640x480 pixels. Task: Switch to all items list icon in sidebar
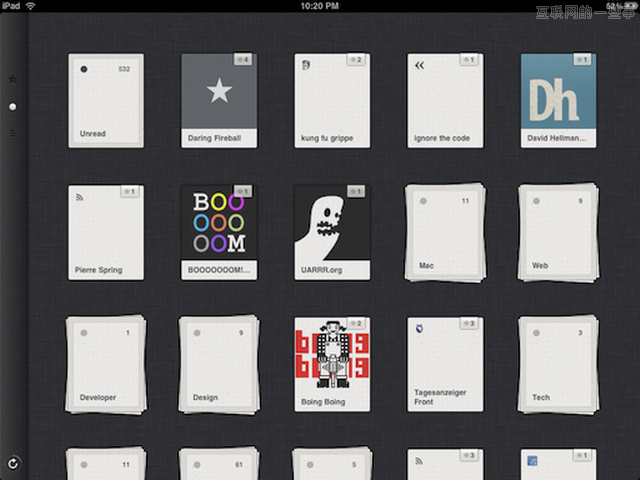(13, 132)
